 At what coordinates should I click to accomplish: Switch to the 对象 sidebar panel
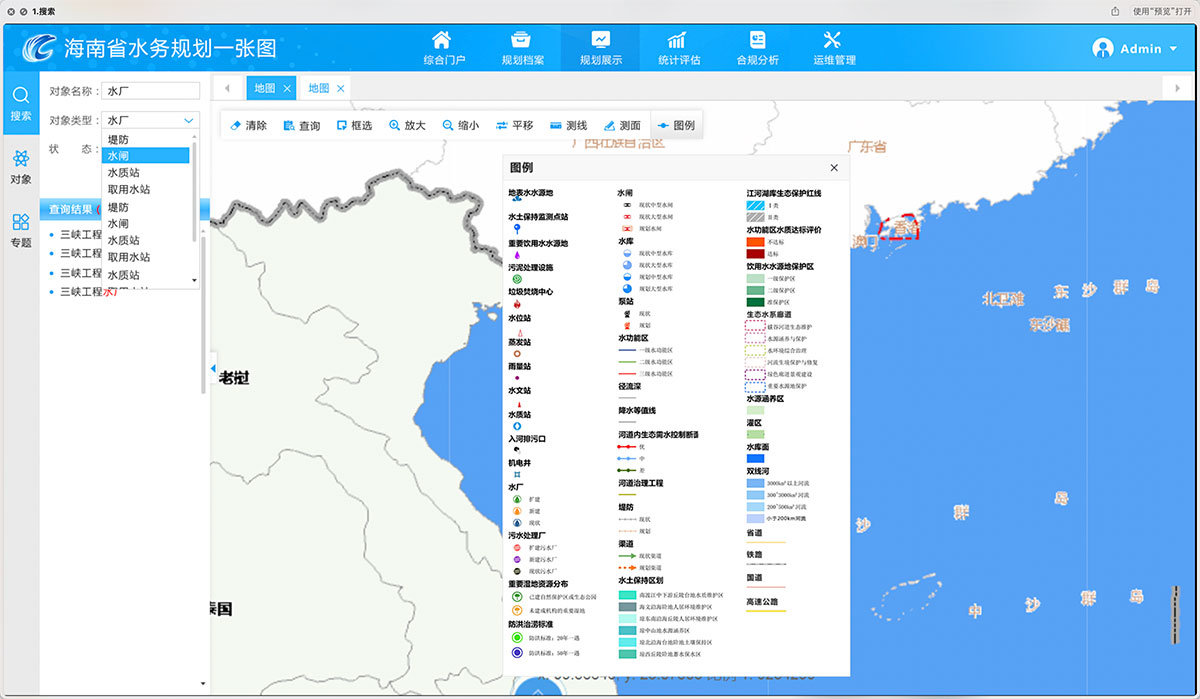coord(20,167)
